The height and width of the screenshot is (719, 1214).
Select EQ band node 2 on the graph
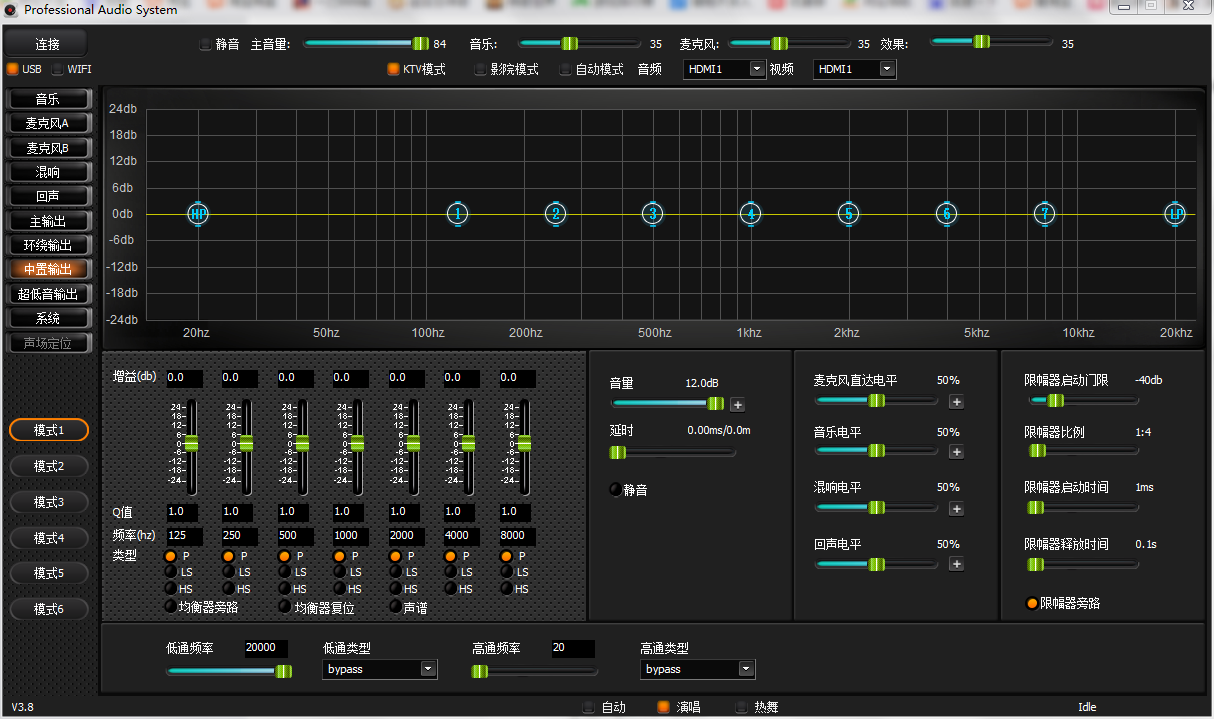[x=555, y=213]
